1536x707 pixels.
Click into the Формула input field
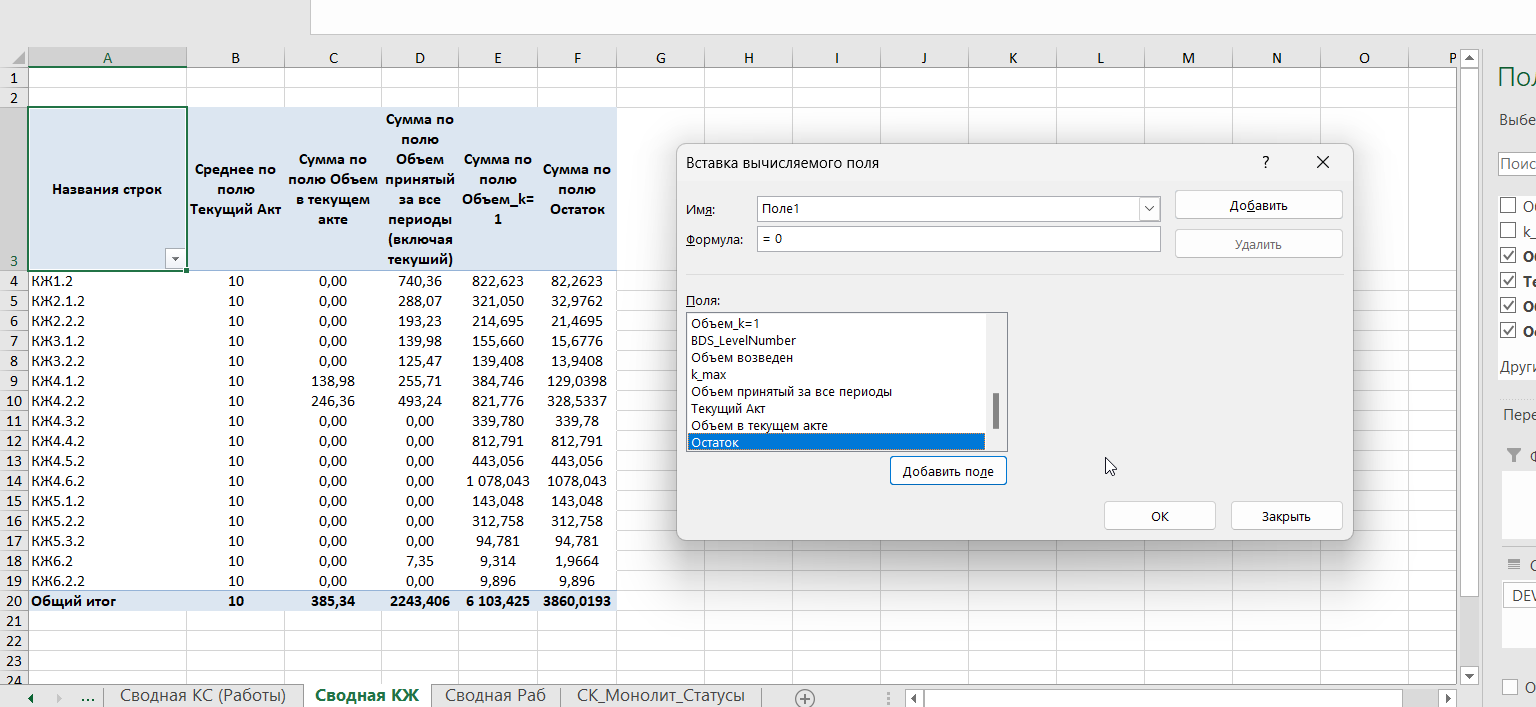[958, 240]
